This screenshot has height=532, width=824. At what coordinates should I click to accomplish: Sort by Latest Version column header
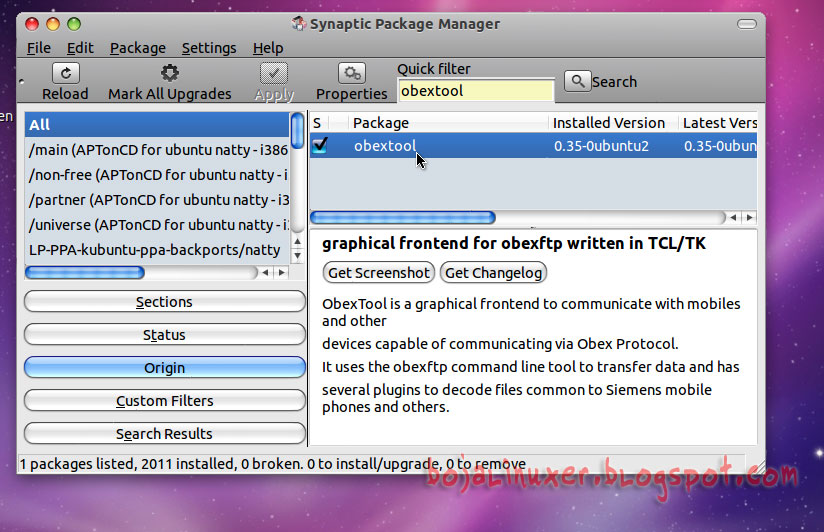pyautogui.click(x=718, y=123)
